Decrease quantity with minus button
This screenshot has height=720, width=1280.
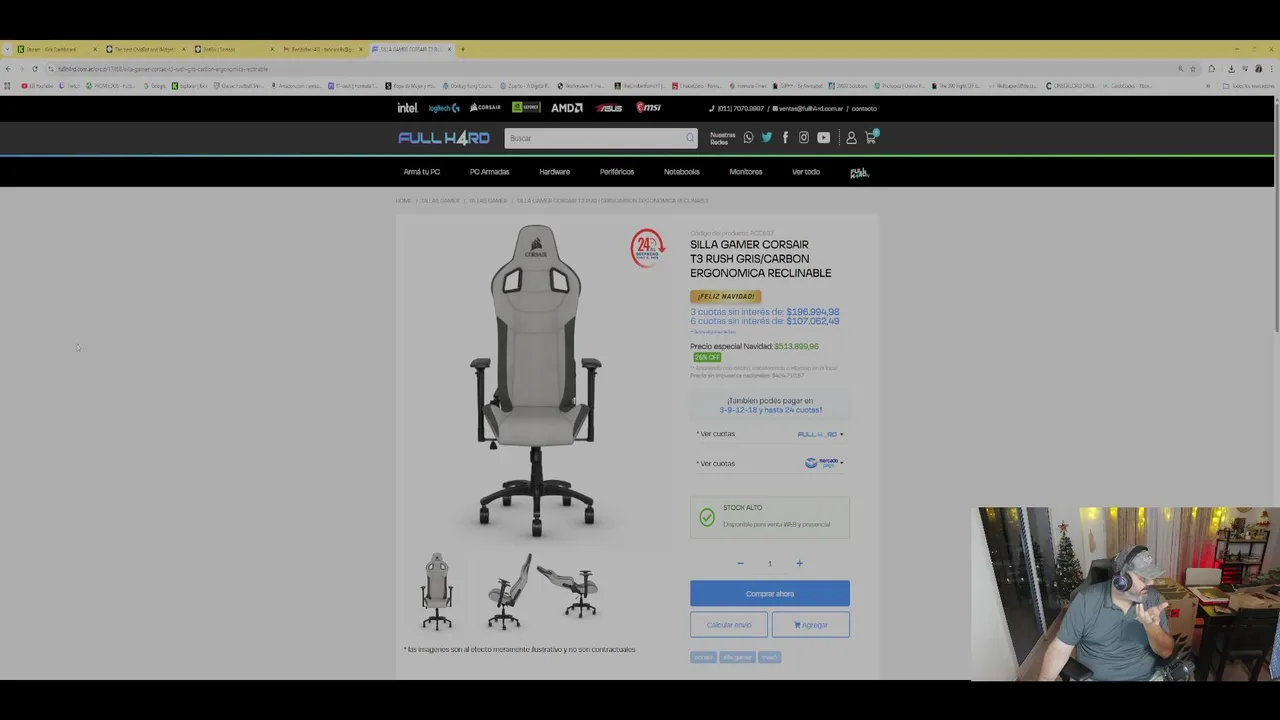coord(740,563)
